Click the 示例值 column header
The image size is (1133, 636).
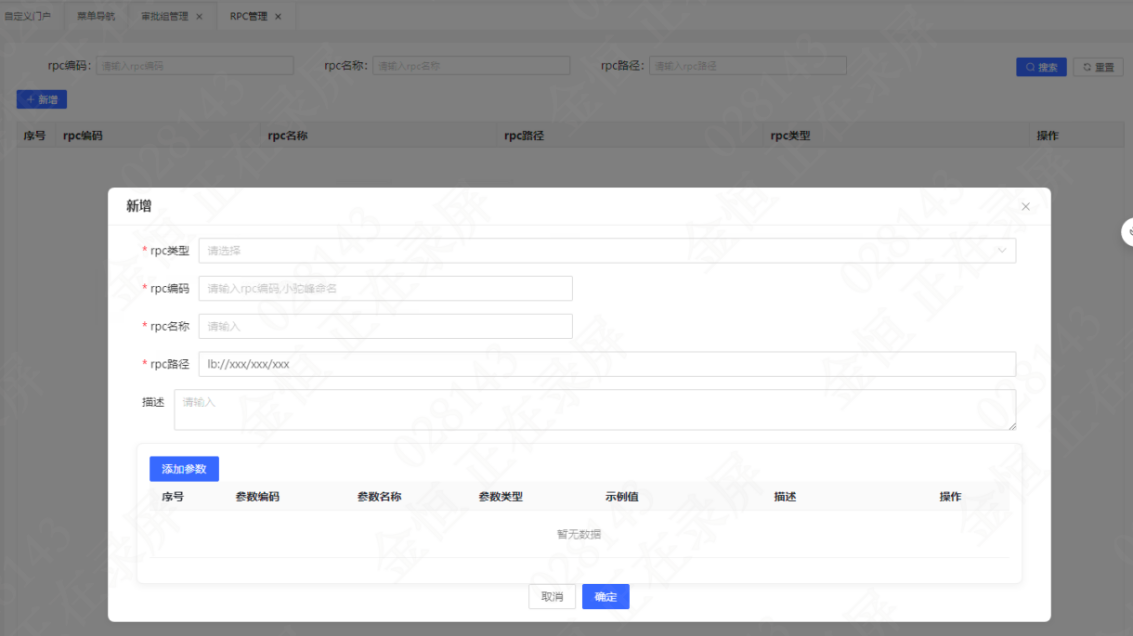pyautogui.click(x=622, y=497)
